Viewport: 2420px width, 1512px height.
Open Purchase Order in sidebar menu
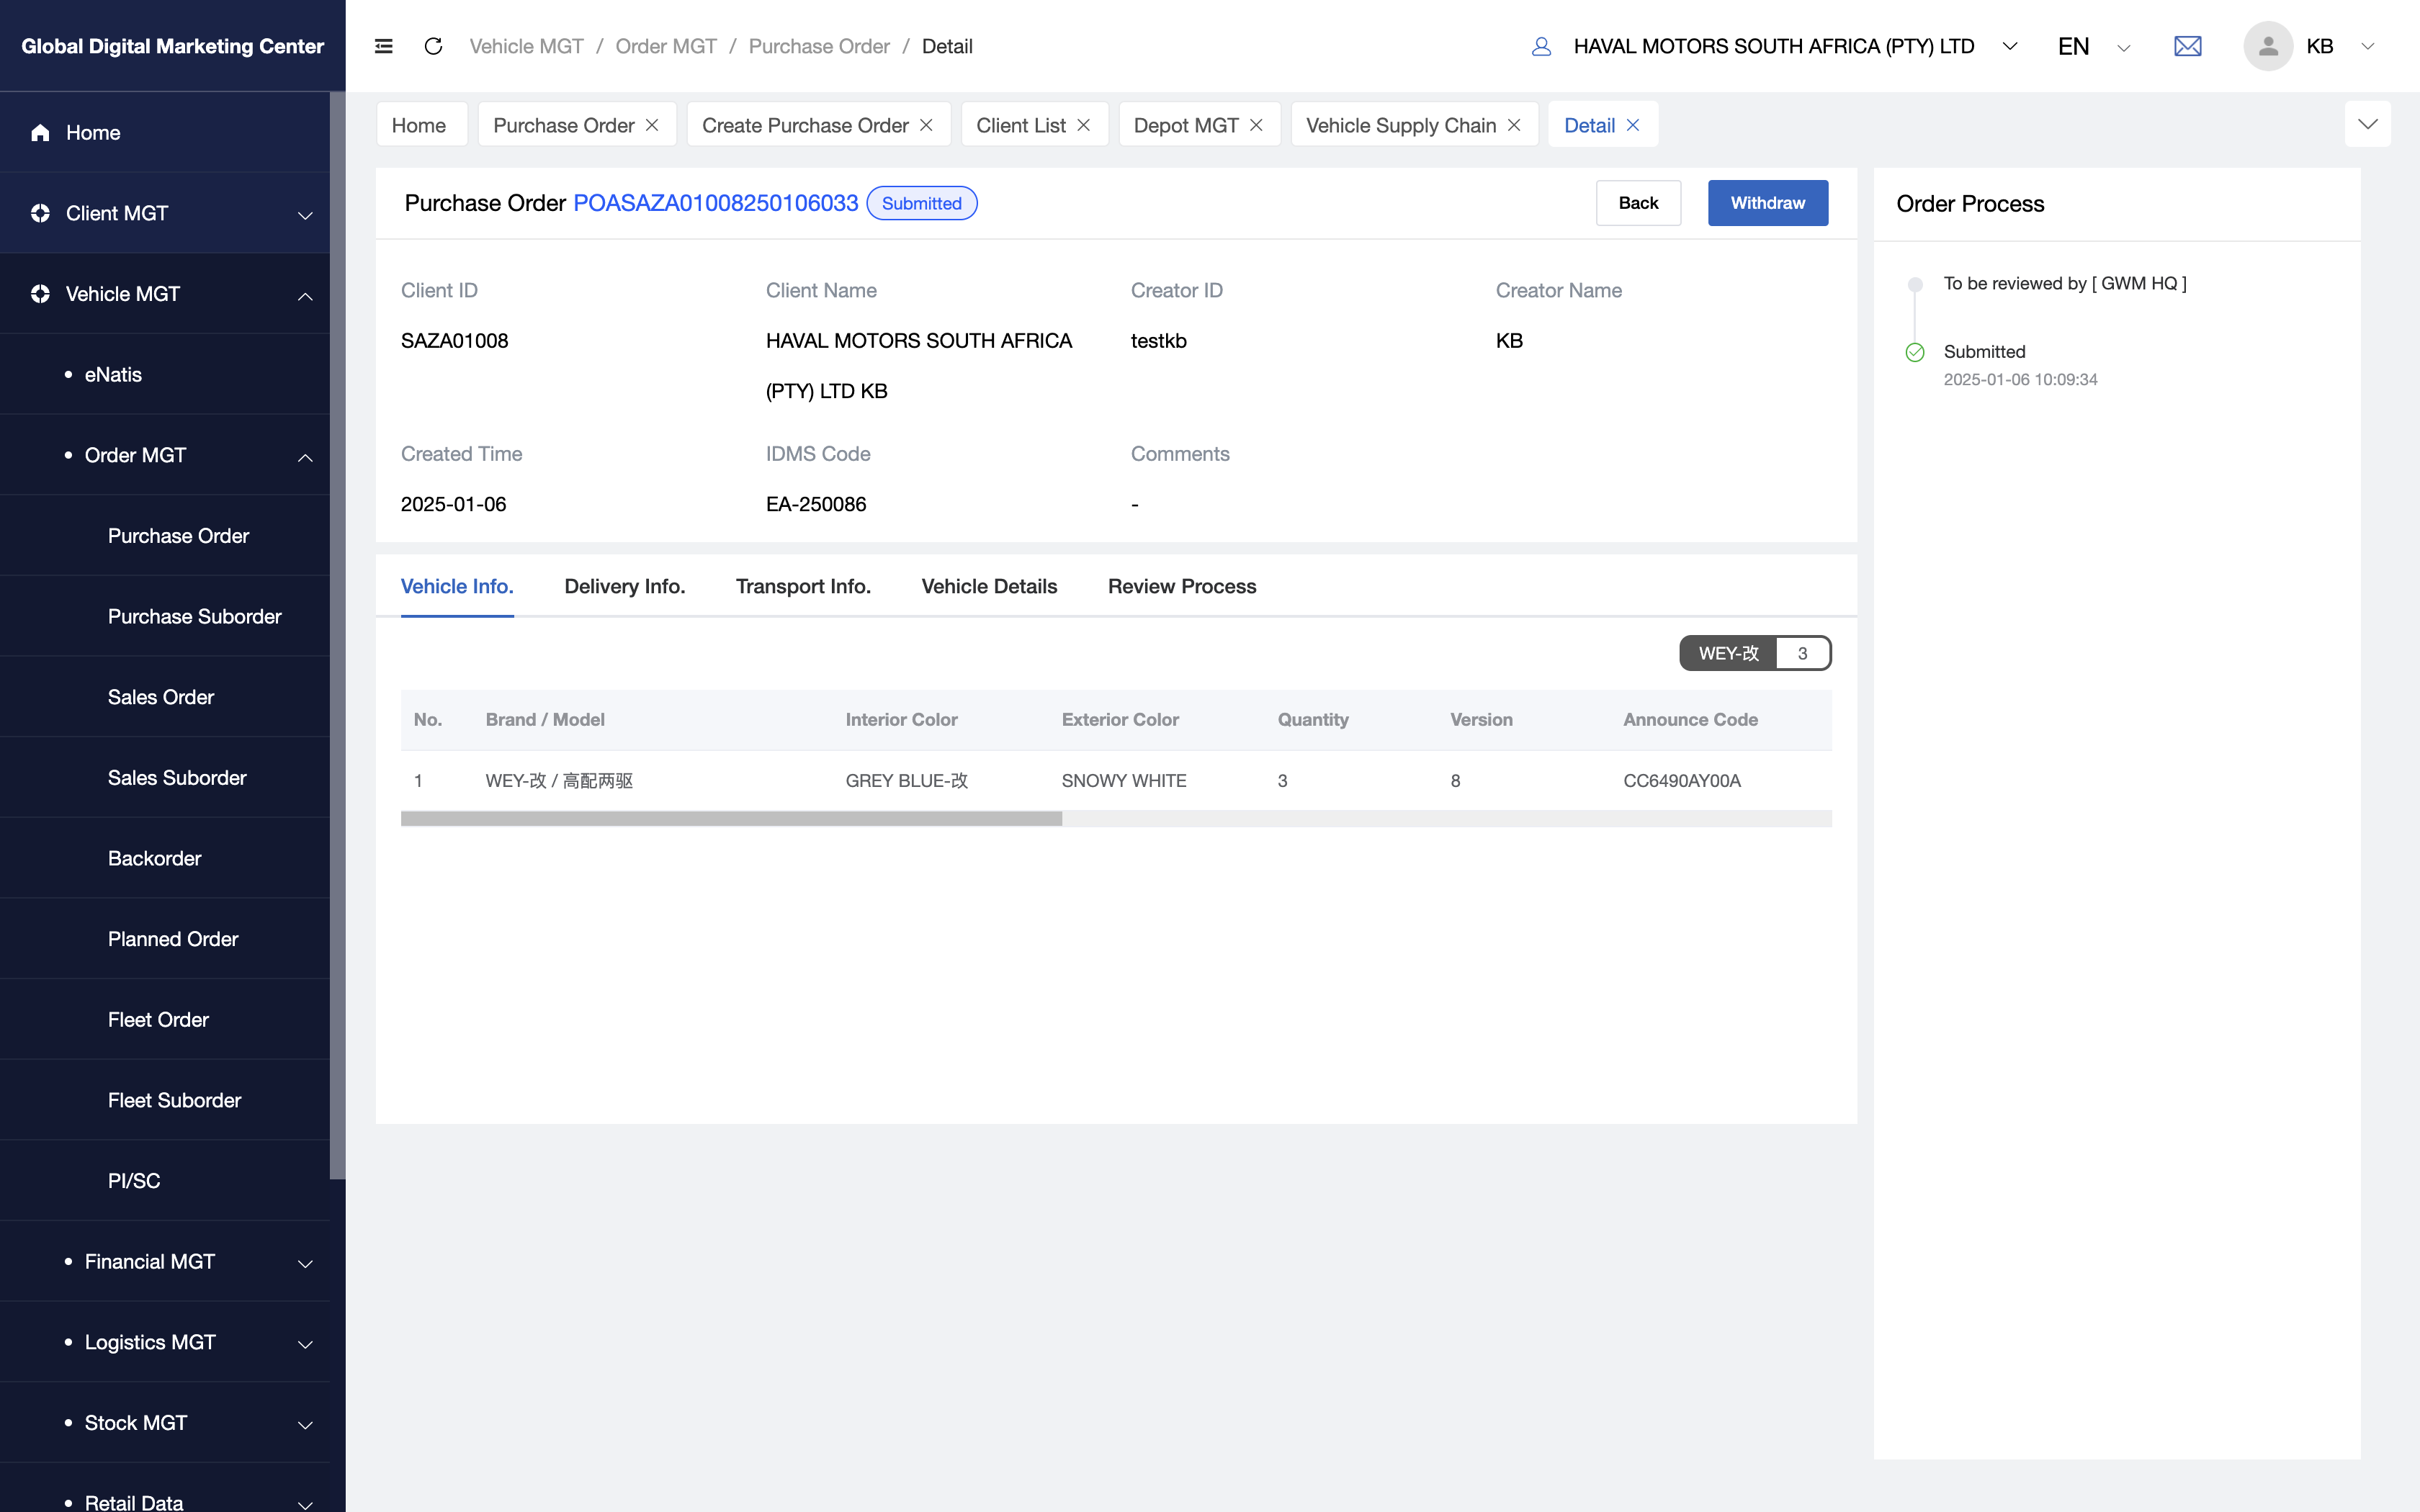point(165,535)
